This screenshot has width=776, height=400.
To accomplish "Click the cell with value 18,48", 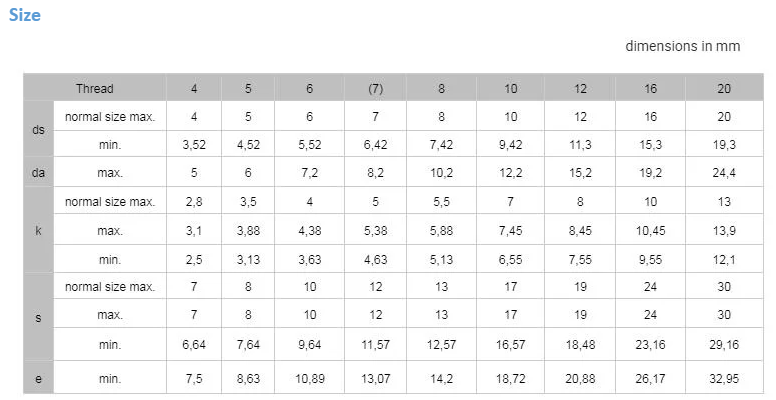I will click(x=580, y=345).
